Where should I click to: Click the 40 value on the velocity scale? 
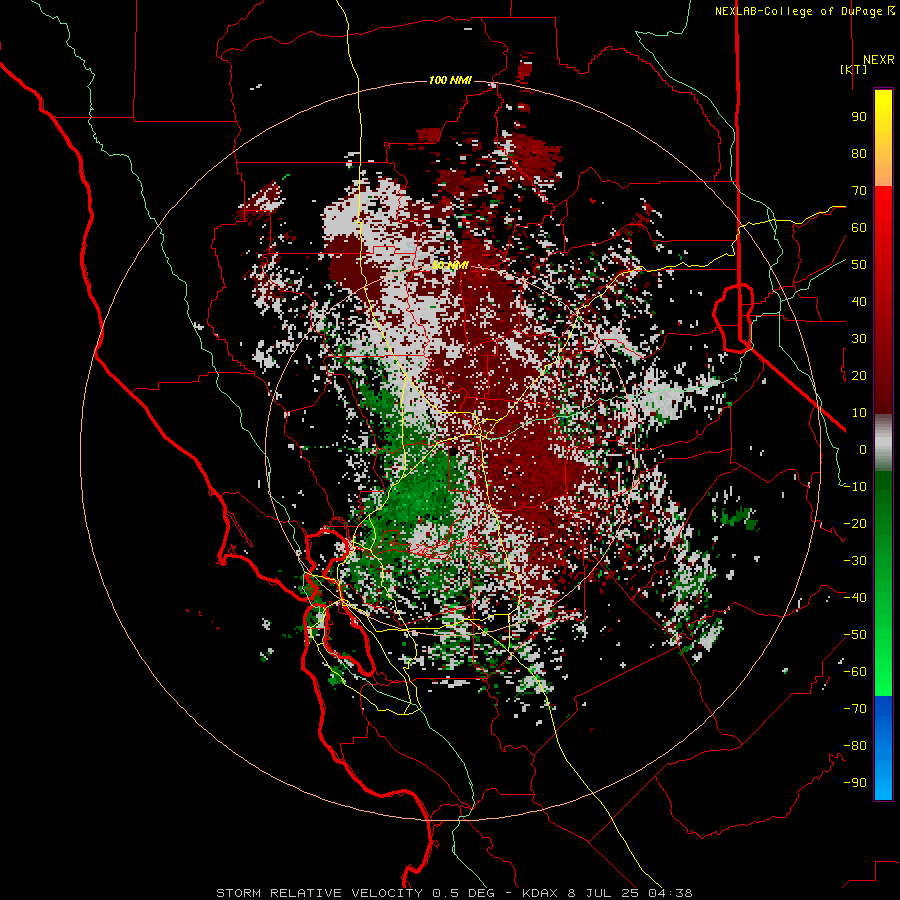[x=859, y=302]
